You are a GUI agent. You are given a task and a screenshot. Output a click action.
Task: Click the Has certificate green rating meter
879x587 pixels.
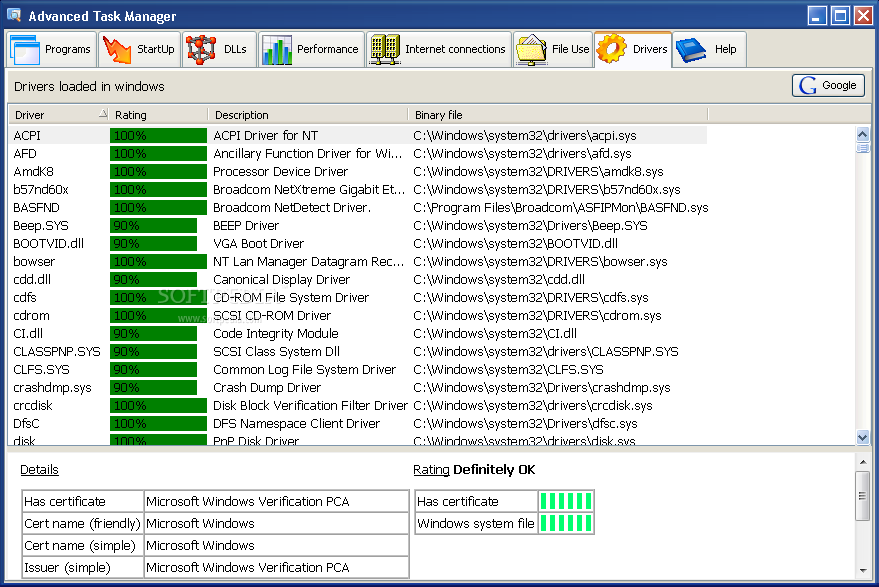pyautogui.click(x=566, y=501)
